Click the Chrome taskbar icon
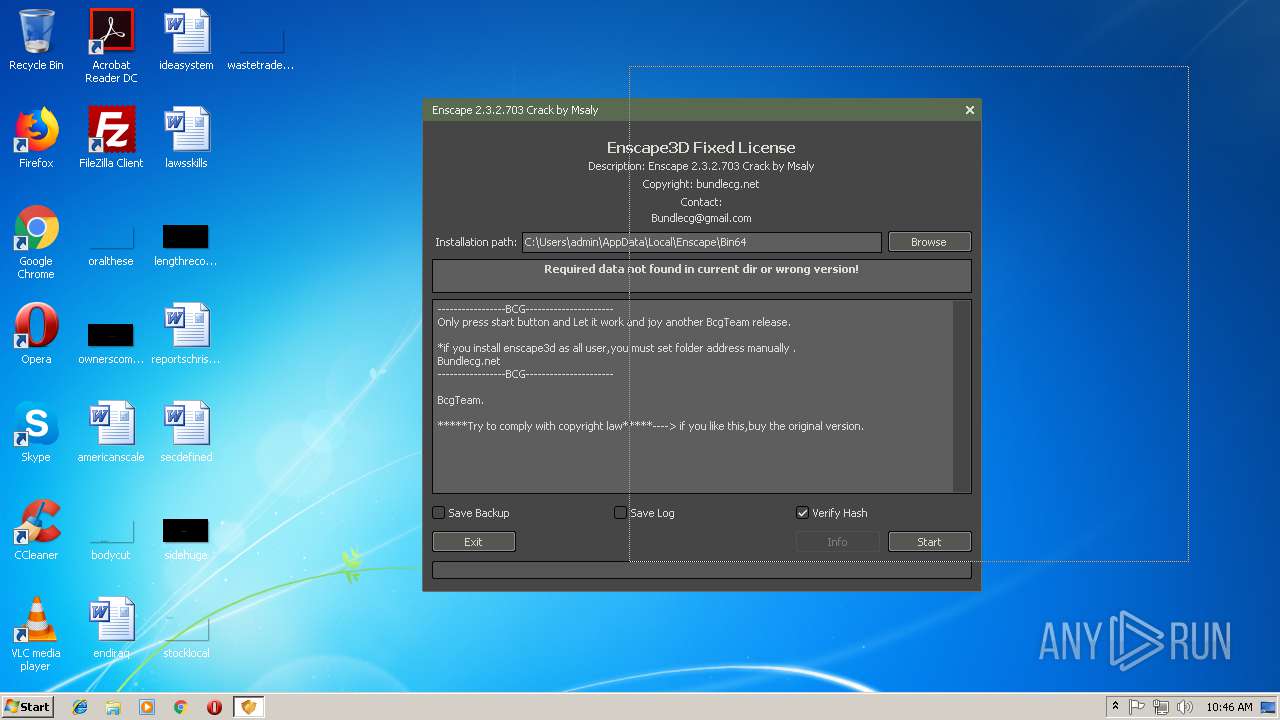This screenshot has height=720, width=1280. pos(181,707)
